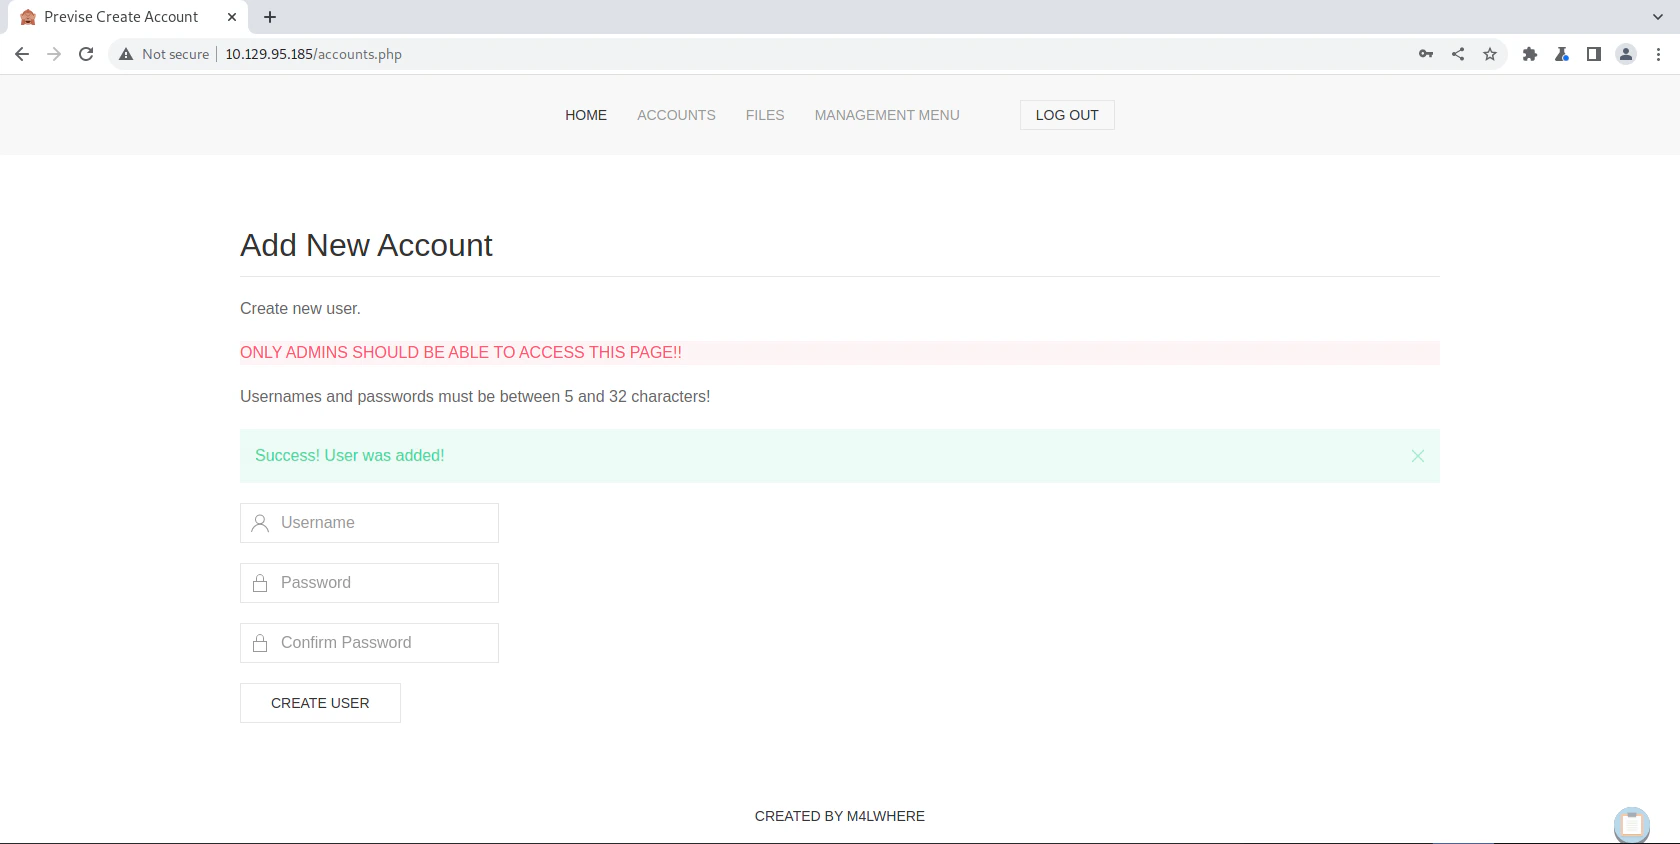Click the LOG OUT button
This screenshot has width=1680, height=844.
coord(1067,115)
